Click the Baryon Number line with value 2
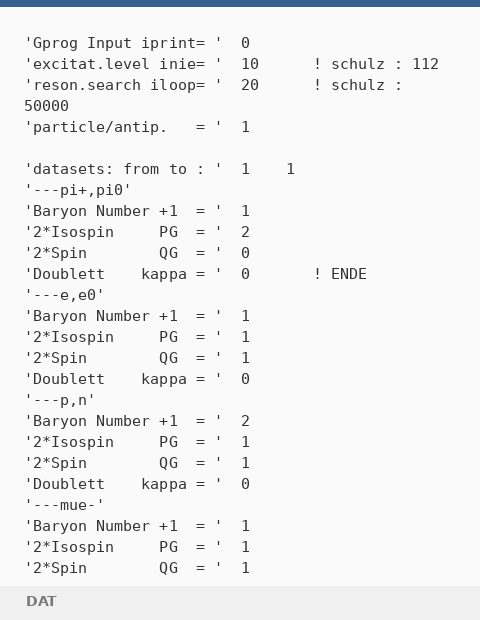The height and width of the screenshot is (620, 480). (137, 421)
